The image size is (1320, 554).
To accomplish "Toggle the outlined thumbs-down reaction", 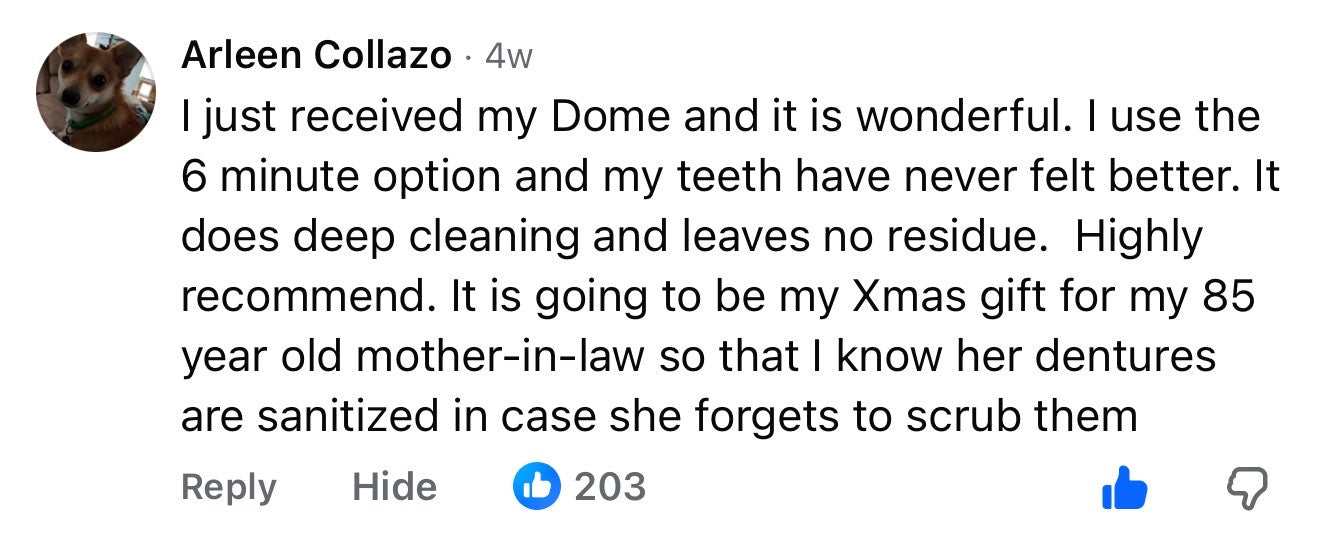I will click(x=1245, y=488).
